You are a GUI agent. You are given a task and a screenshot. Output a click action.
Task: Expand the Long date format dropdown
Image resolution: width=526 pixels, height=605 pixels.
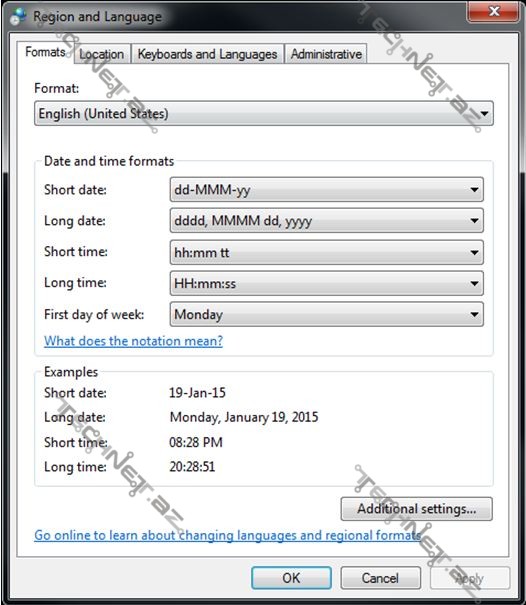click(474, 221)
